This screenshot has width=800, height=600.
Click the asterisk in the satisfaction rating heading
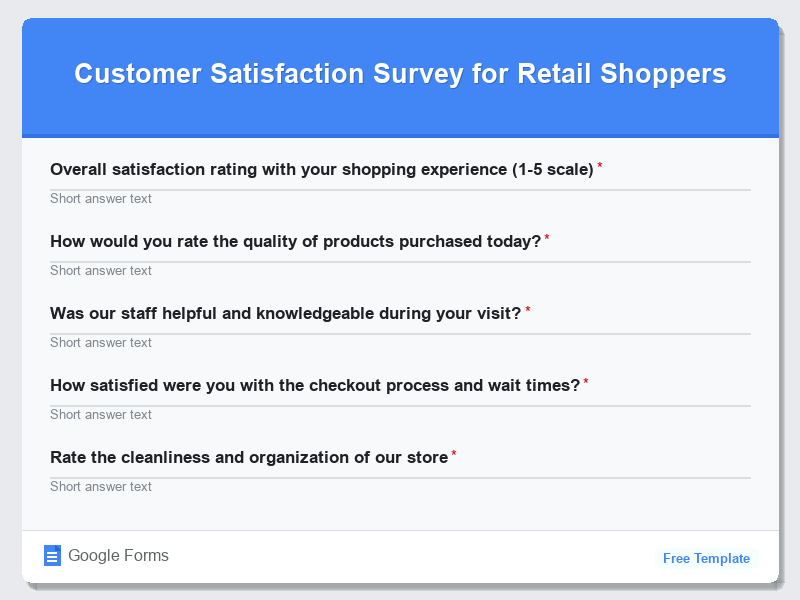pos(600,165)
